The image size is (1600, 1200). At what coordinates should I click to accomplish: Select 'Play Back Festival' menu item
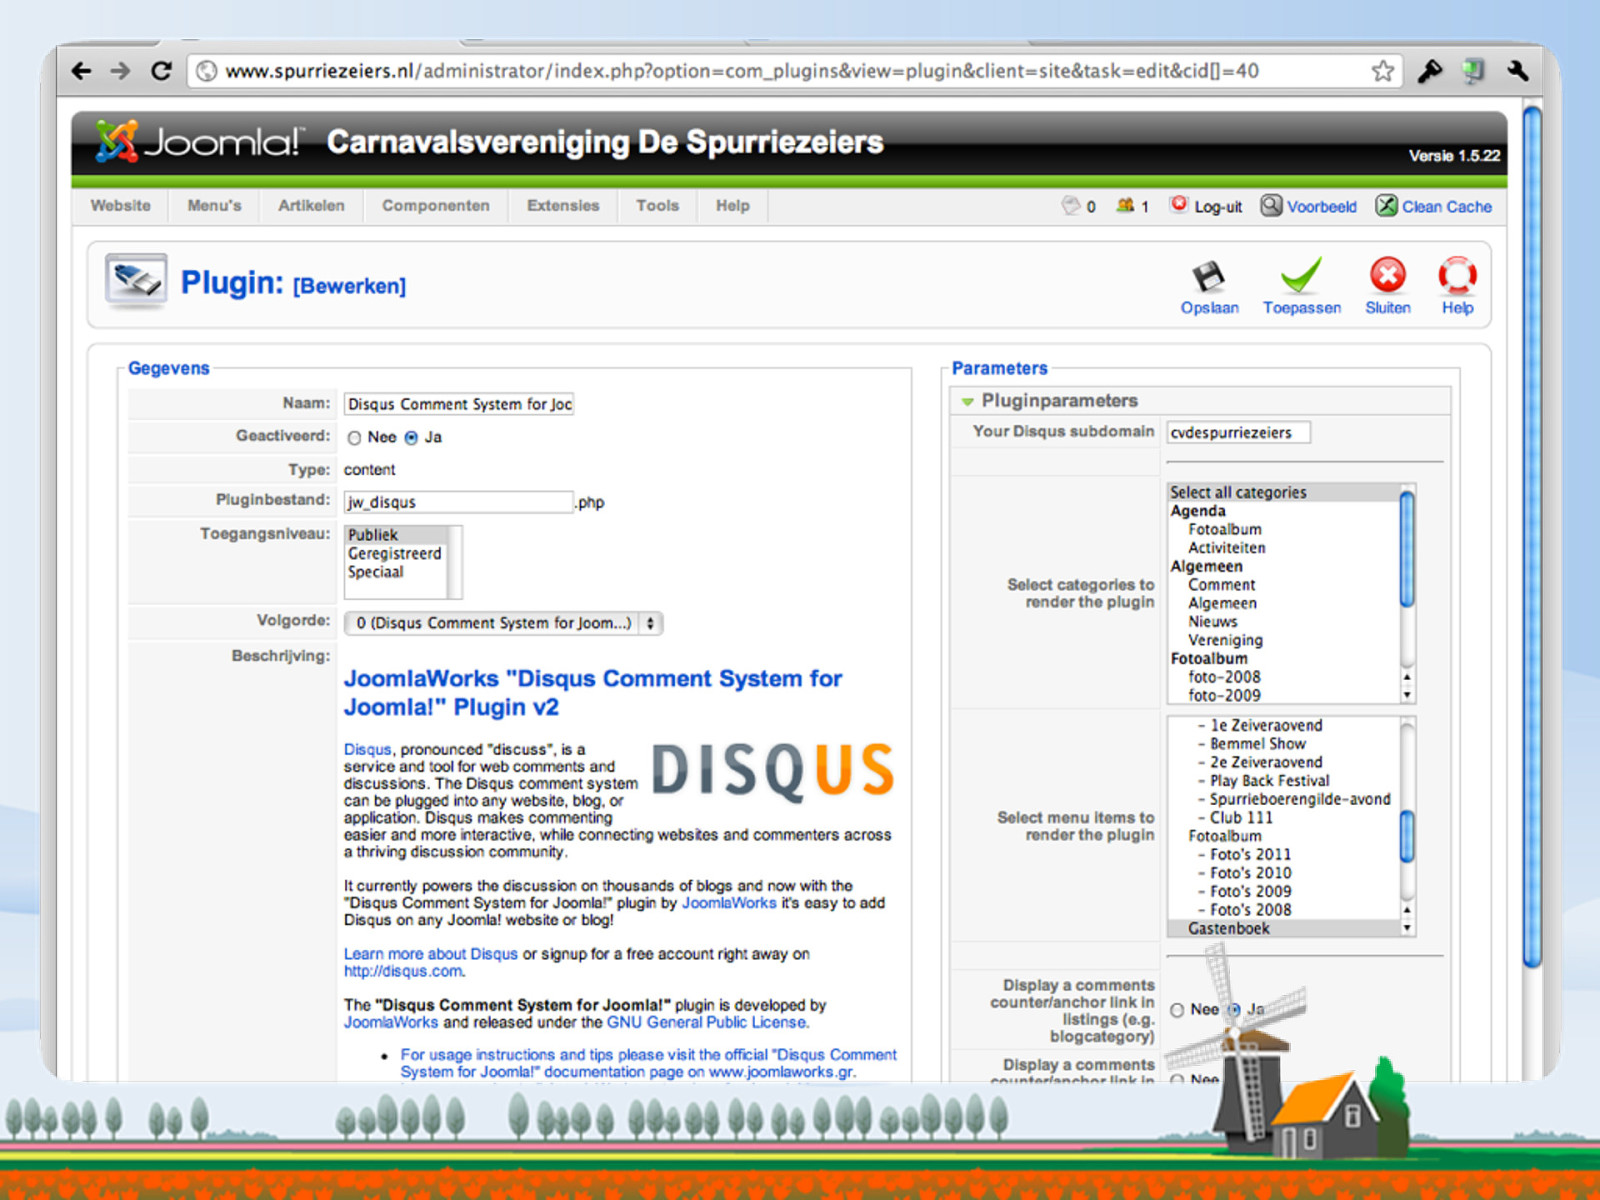click(1269, 780)
